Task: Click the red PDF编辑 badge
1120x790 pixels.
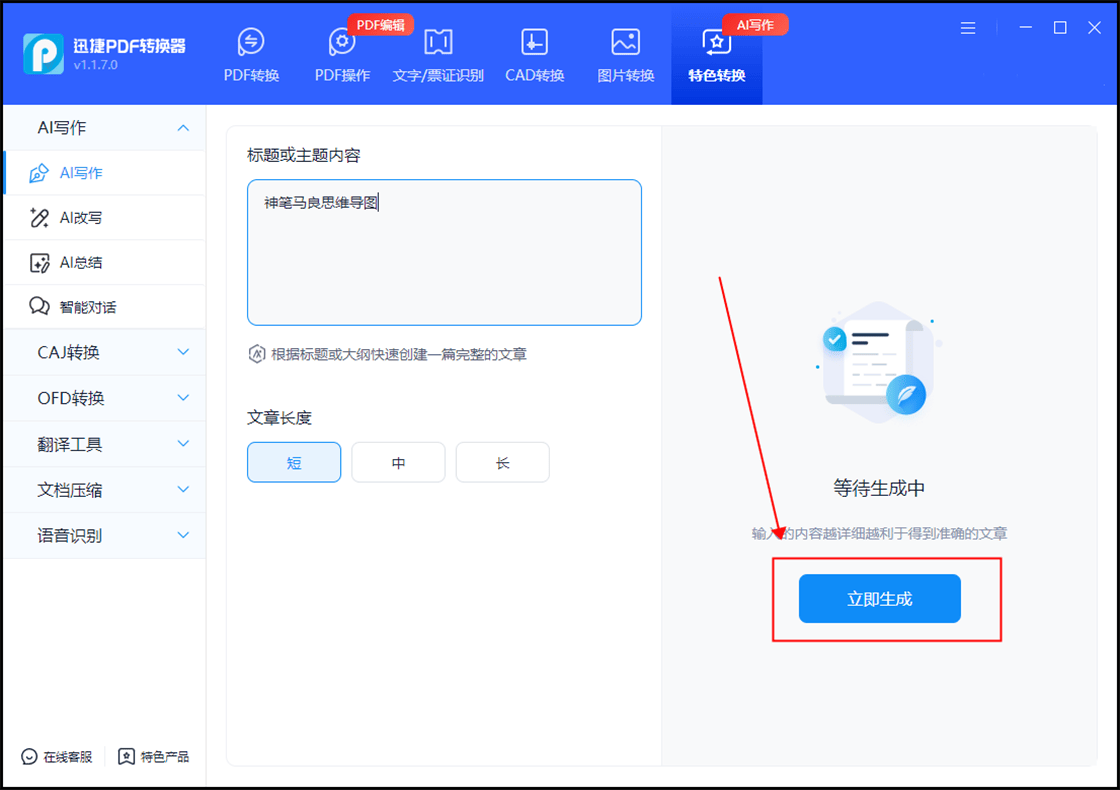Action: (x=381, y=25)
